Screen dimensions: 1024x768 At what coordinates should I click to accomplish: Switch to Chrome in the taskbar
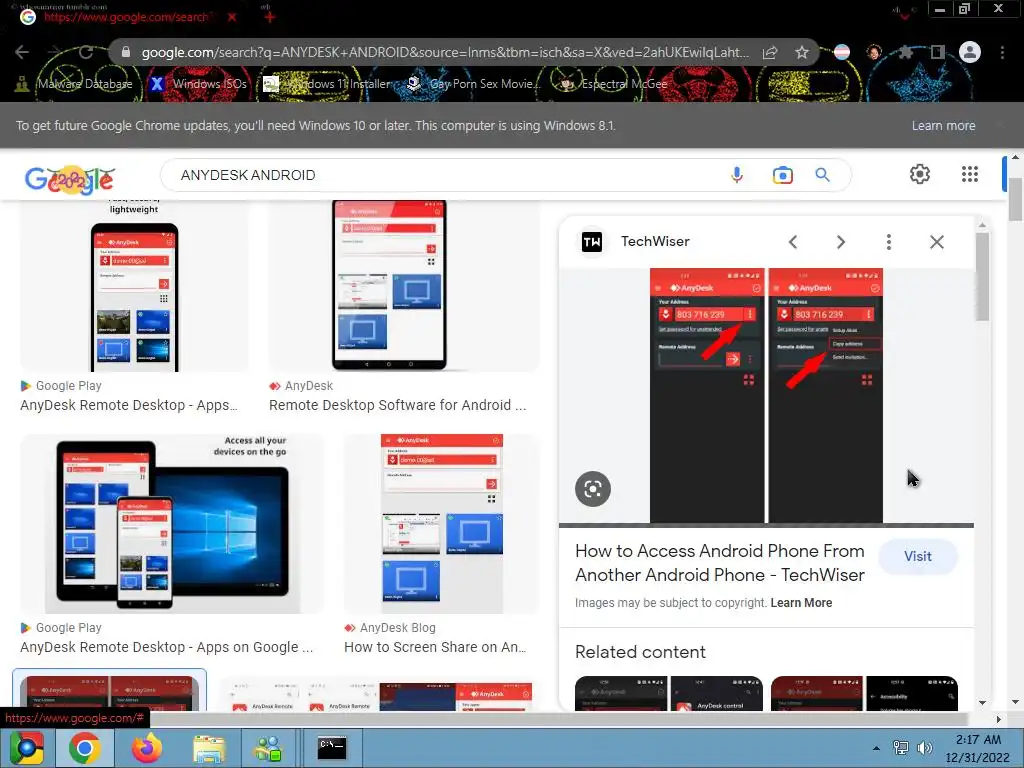coord(84,748)
